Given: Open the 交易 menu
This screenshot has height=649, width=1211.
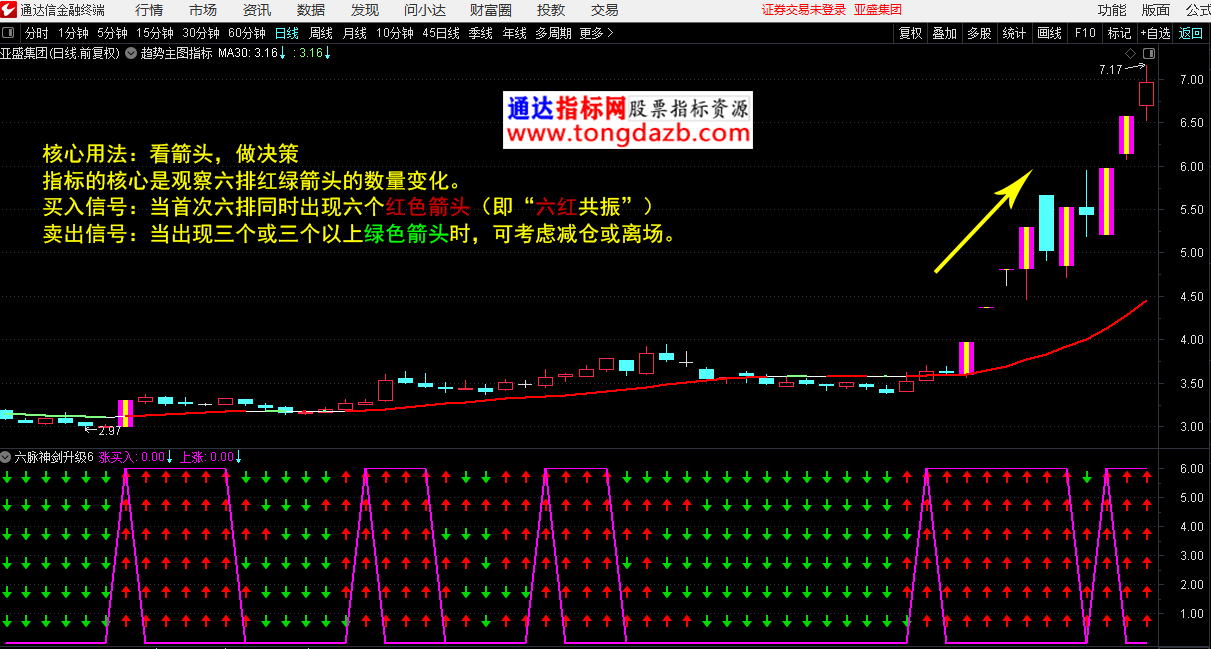Looking at the screenshot, I should coord(604,10).
